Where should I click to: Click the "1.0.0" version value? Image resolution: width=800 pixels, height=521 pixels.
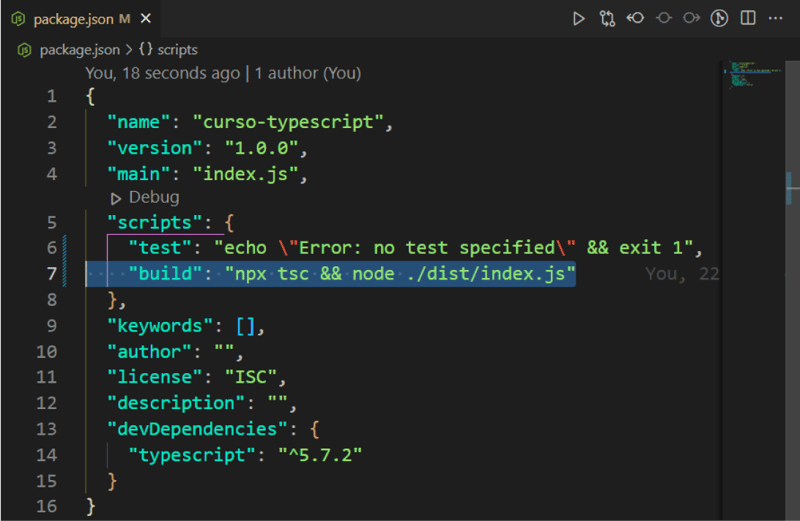261,148
